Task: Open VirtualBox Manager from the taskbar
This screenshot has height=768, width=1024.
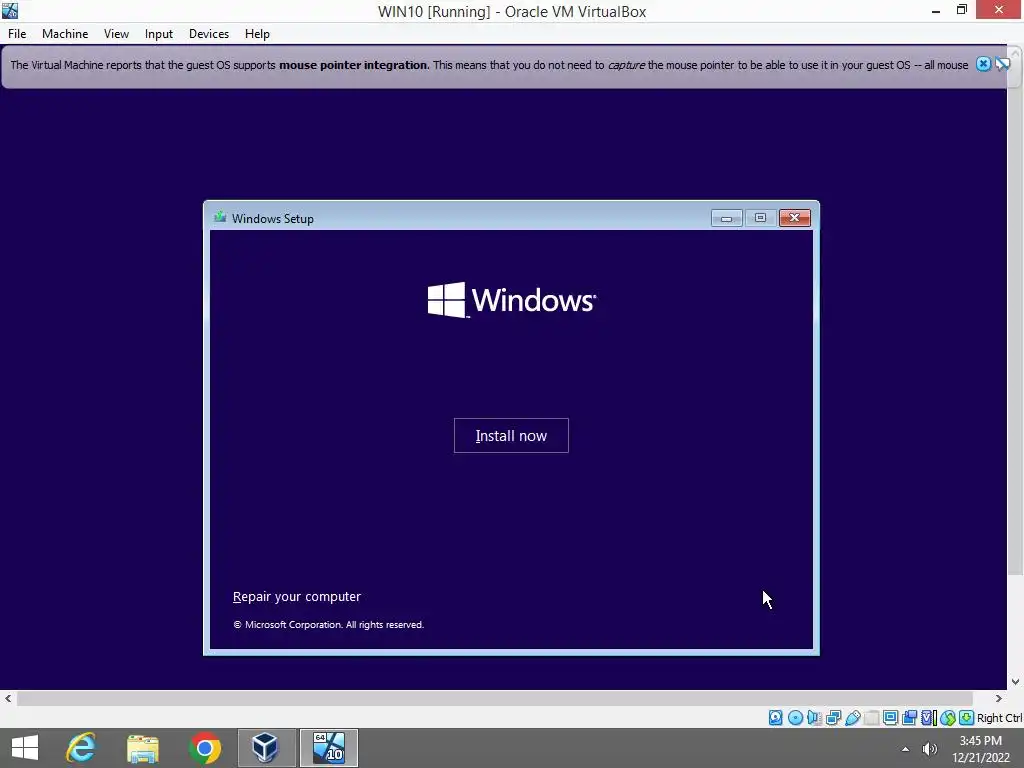Action: click(x=266, y=748)
